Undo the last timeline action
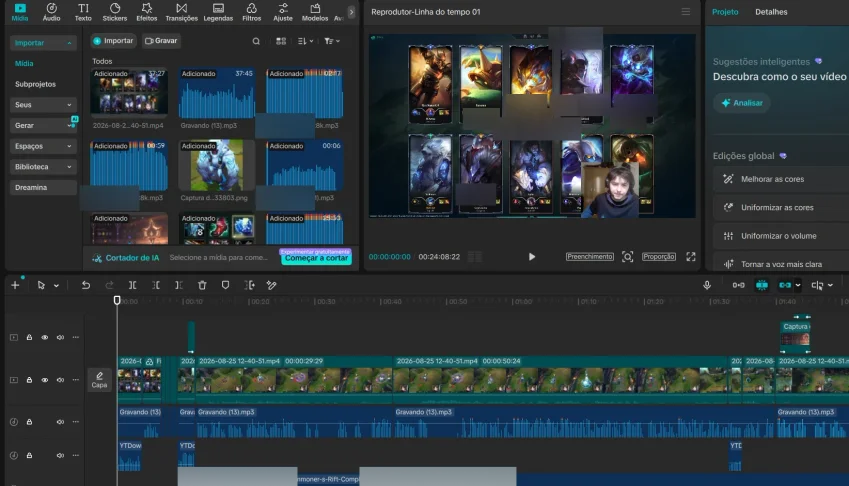 (x=86, y=285)
